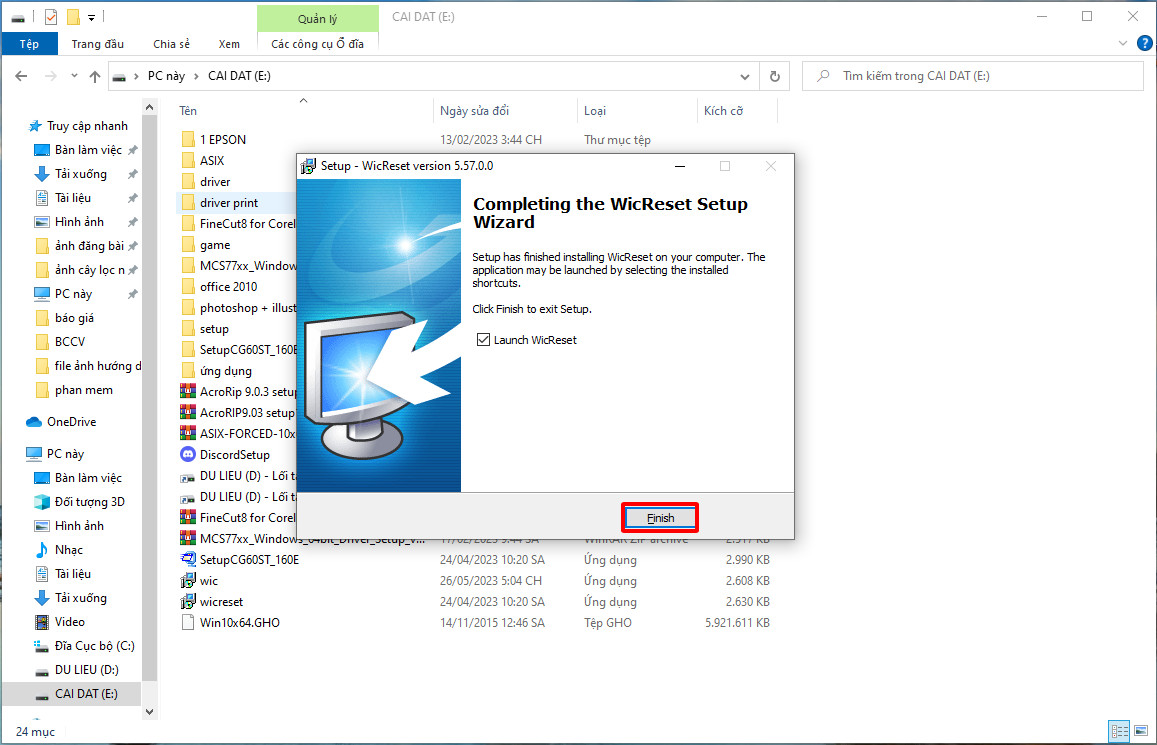Go up one folder level arrow
The height and width of the screenshot is (745, 1157).
(94, 76)
